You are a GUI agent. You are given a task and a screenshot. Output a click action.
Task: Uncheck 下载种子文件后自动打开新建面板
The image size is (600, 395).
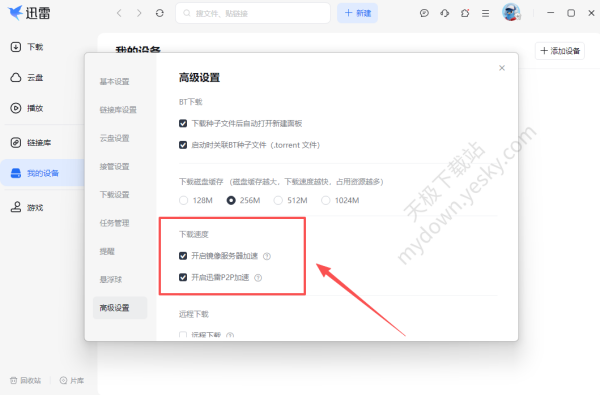[x=183, y=123]
